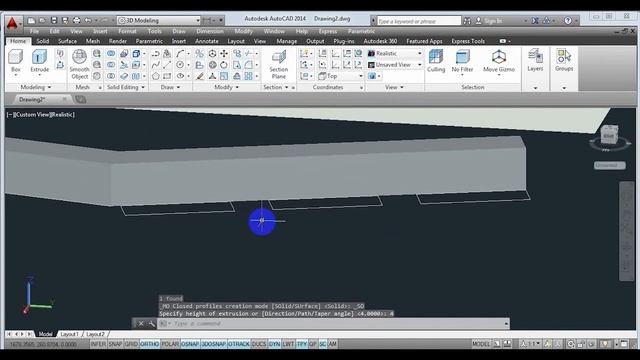Open the Format menu
This screenshot has width=640, height=360.
tap(127, 31)
